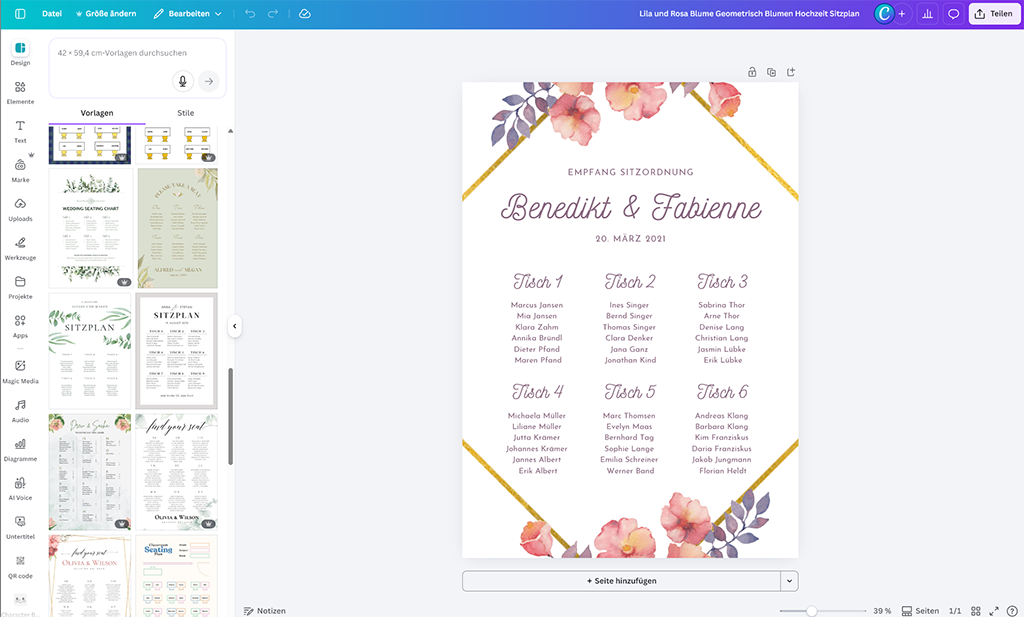Expand the Bearbeiten dropdown
Screen dimensions: 1024x617
tap(188, 14)
